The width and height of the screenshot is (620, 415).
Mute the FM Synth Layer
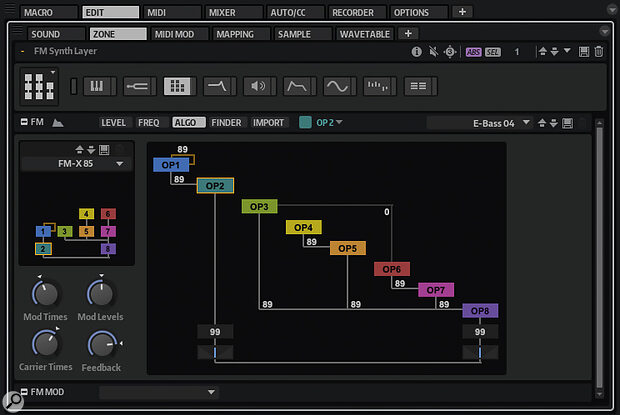coord(433,52)
